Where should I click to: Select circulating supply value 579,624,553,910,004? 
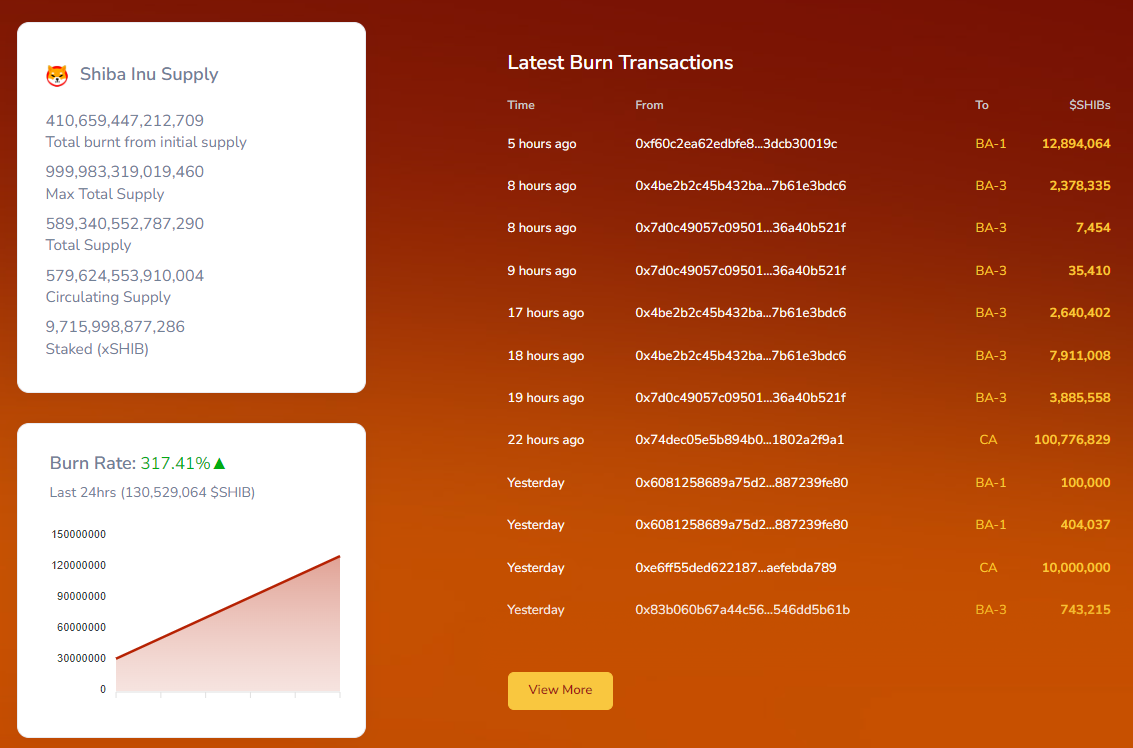(124, 275)
